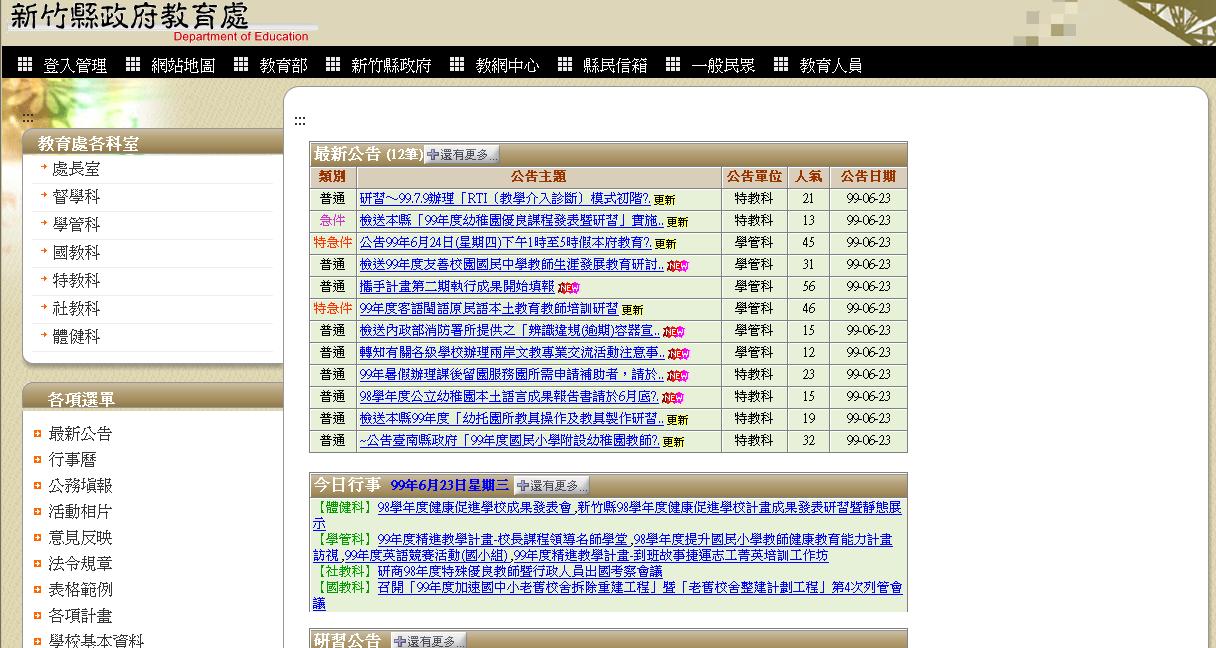Click bullet icon next to 行事曆

(37, 459)
